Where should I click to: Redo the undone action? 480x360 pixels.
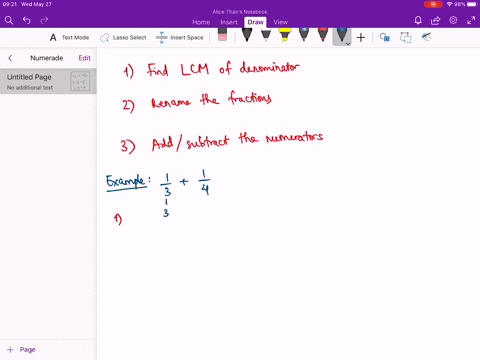coord(44,21)
